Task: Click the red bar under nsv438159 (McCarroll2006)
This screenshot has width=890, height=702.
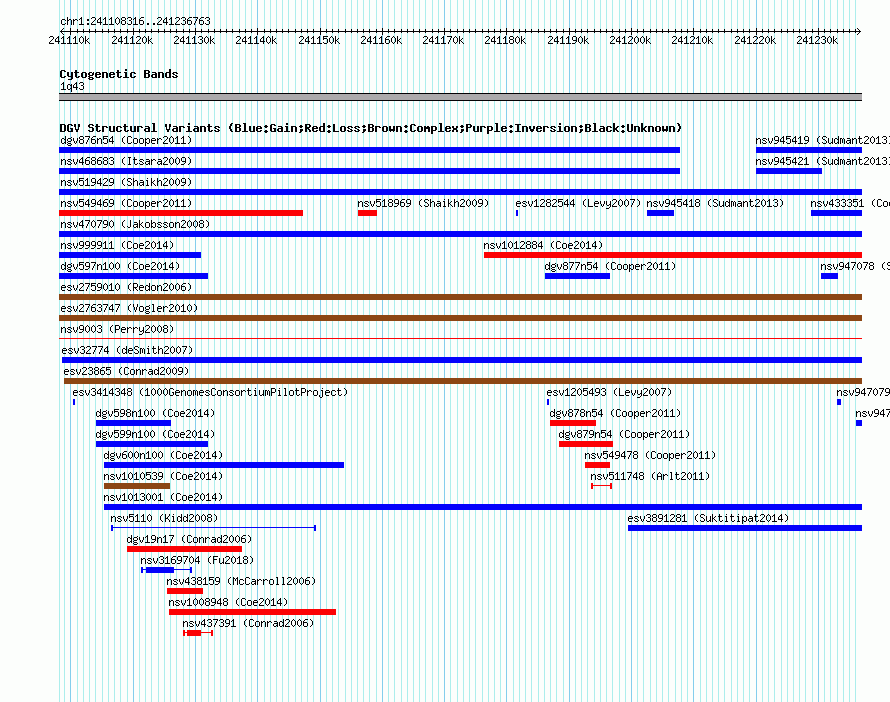Action: (x=184, y=591)
